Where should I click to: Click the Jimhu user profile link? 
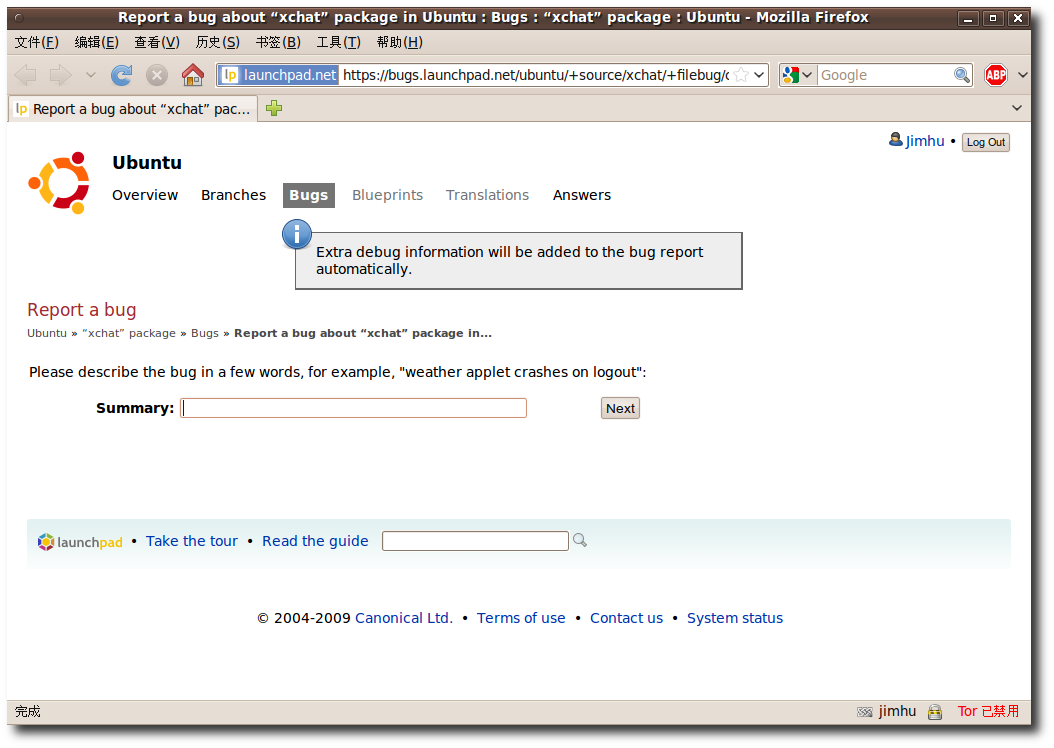click(924, 141)
